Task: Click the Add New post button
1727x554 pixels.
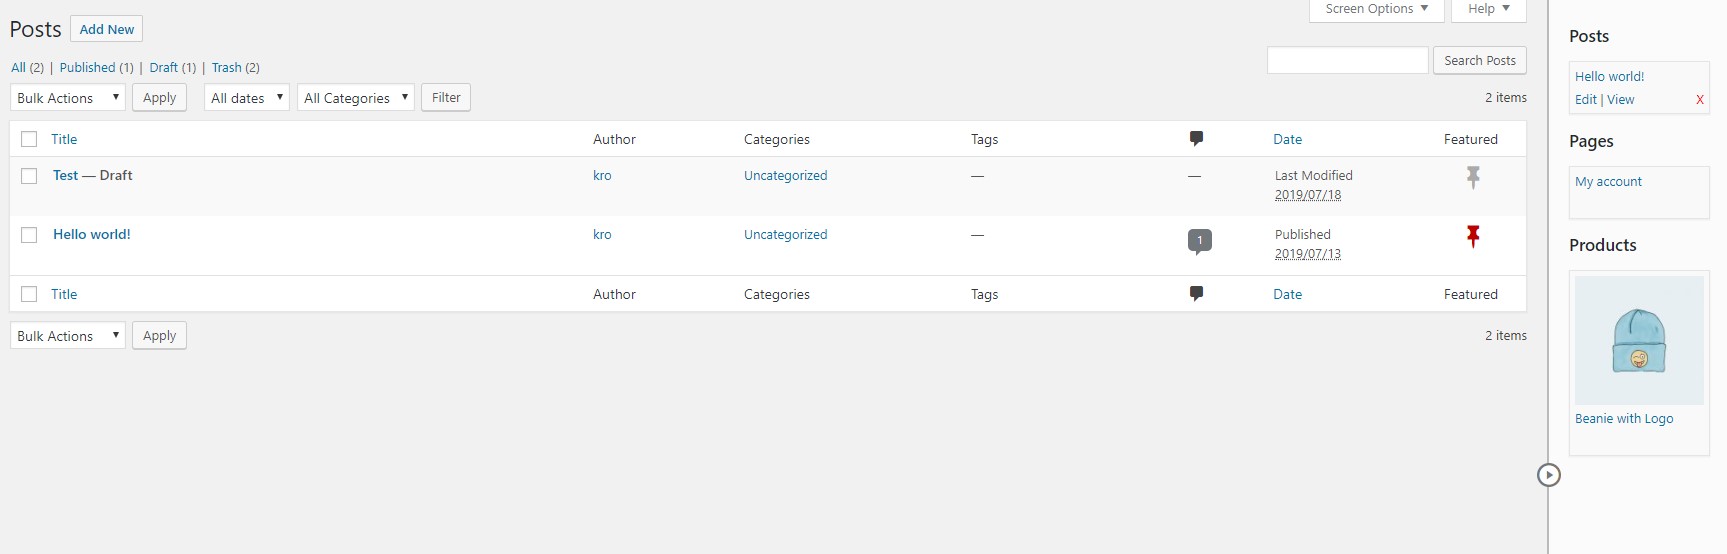Action: pyautogui.click(x=107, y=29)
